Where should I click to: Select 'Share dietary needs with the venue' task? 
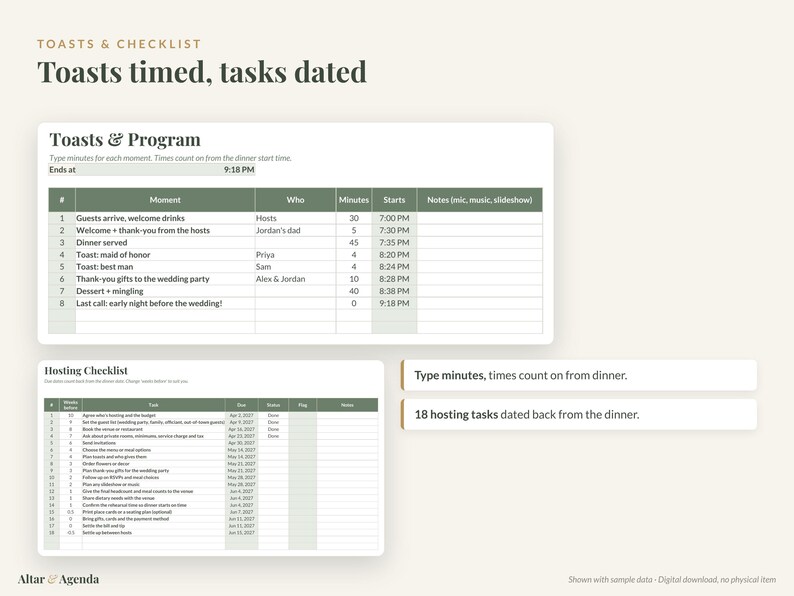click(153, 498)
